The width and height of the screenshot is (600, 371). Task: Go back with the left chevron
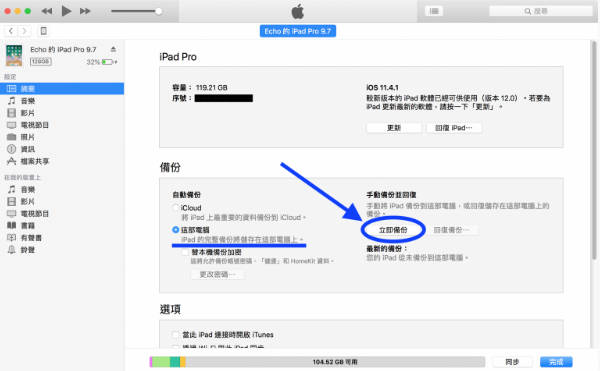[x=11, y=31]
